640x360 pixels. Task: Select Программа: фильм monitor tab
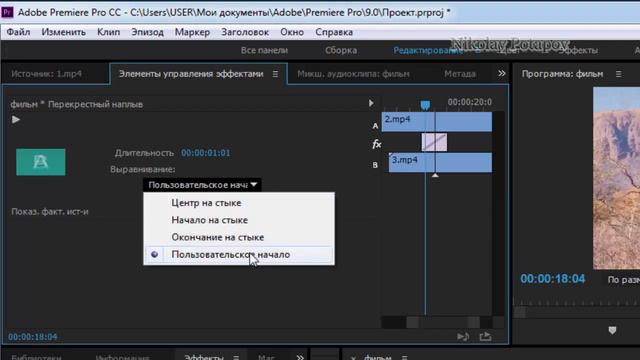click(562, 74)
